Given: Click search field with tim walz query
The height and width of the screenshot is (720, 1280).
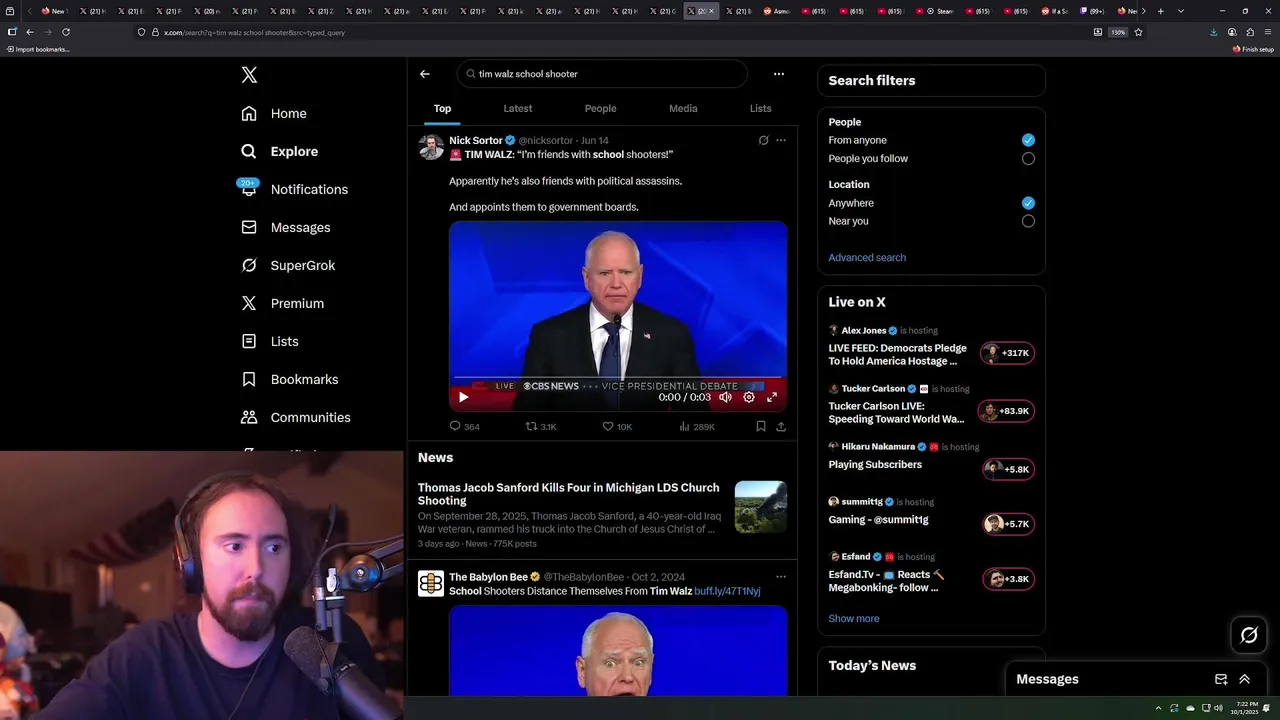Looking at the screenshot, I should pyautogui.click(x=602, y=74).
